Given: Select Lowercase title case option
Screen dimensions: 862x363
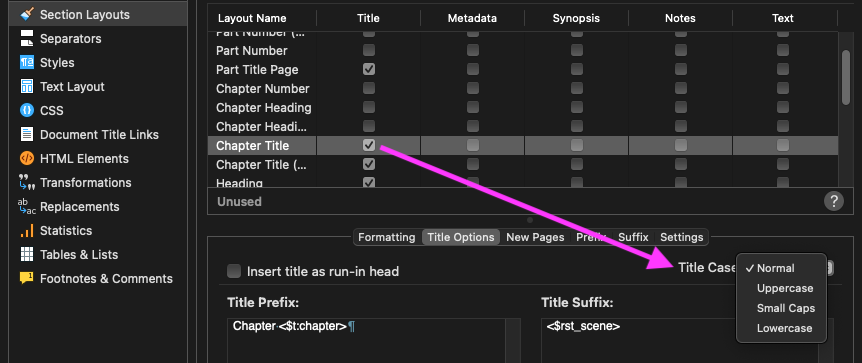Looking at the screenshot, I should pos(784,328).
